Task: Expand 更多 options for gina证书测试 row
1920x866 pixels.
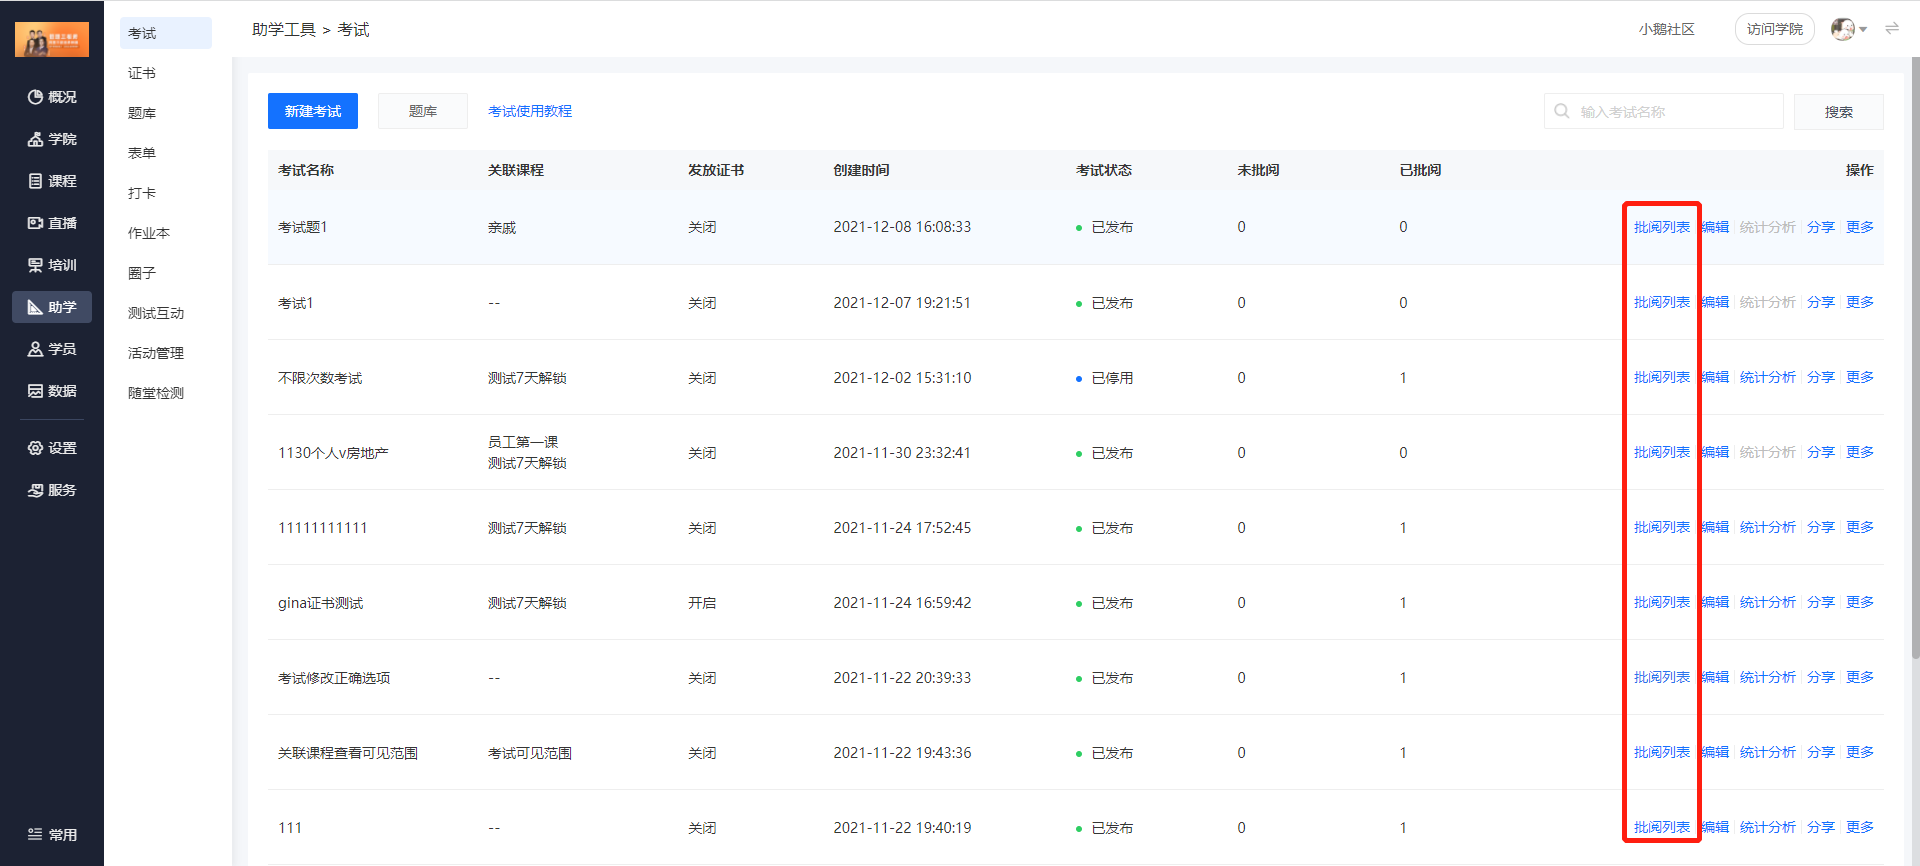Action: 1859,602
